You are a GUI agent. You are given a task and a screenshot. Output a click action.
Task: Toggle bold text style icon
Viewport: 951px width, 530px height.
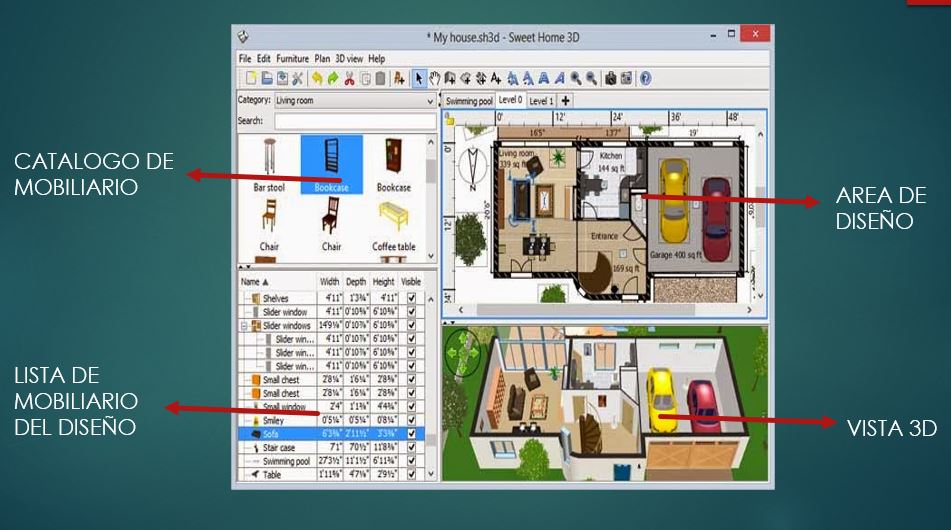[x=544, y=78]
